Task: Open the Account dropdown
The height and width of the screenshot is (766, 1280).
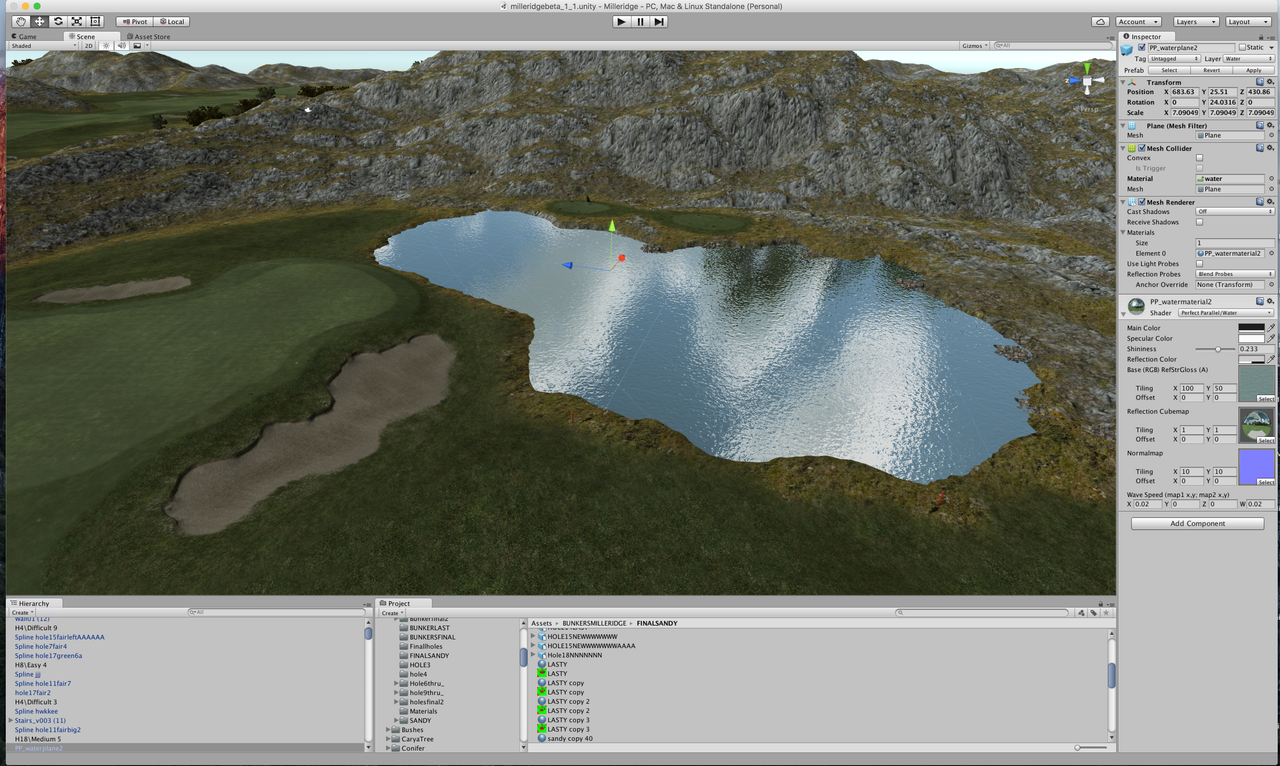Action: point(1138,21)
